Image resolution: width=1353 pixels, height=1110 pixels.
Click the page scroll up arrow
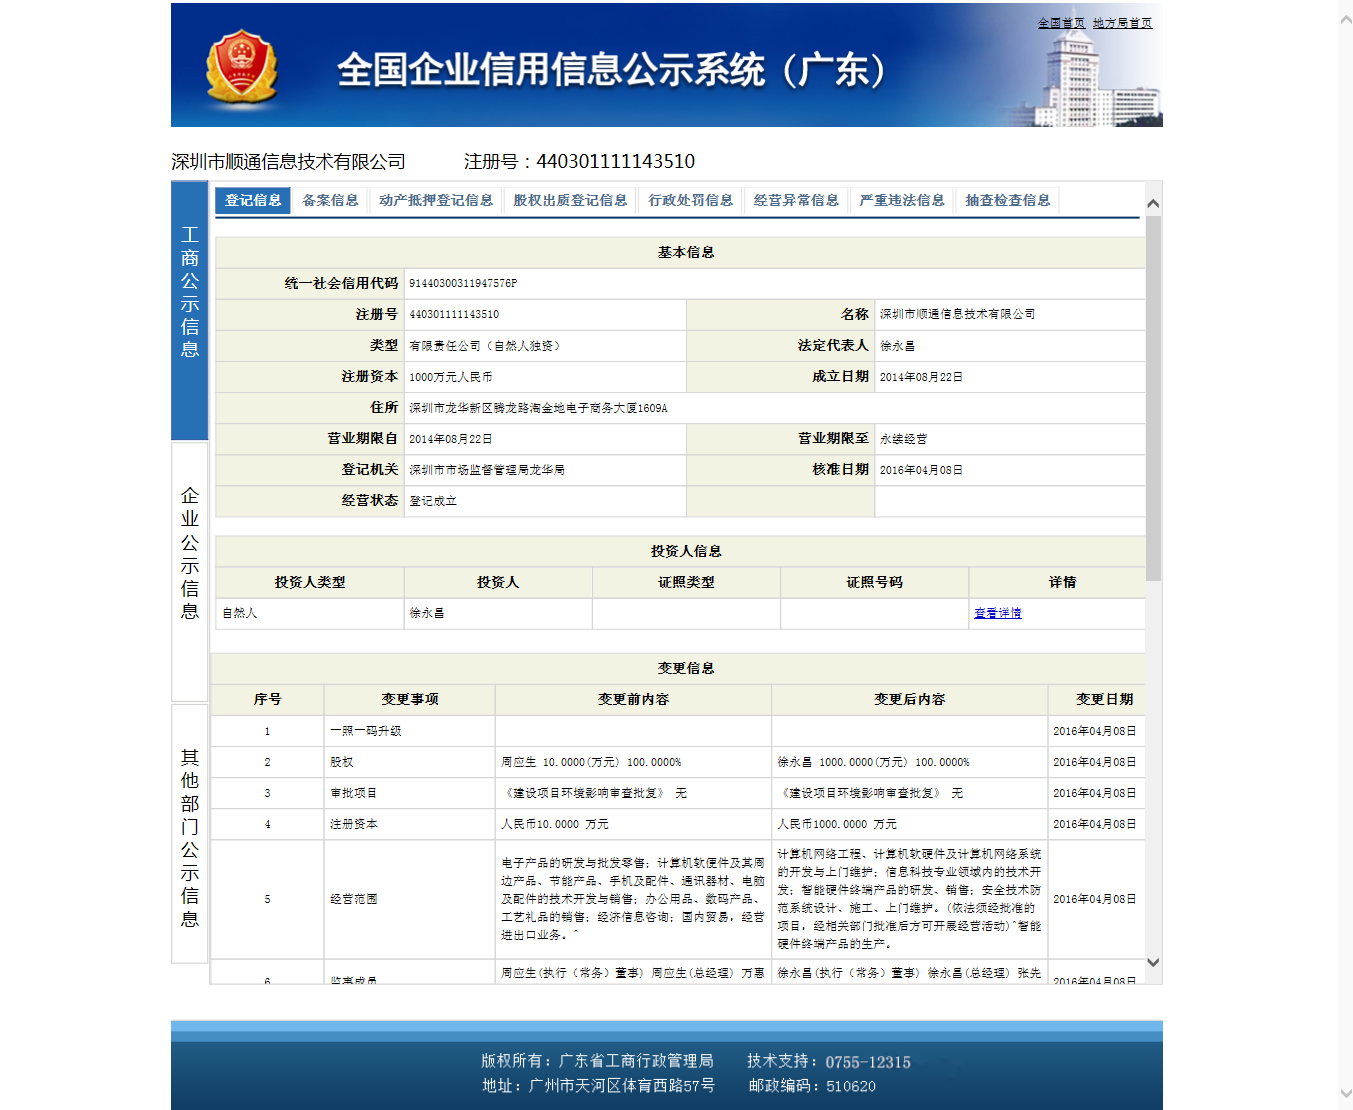(x=1345, y=18)
